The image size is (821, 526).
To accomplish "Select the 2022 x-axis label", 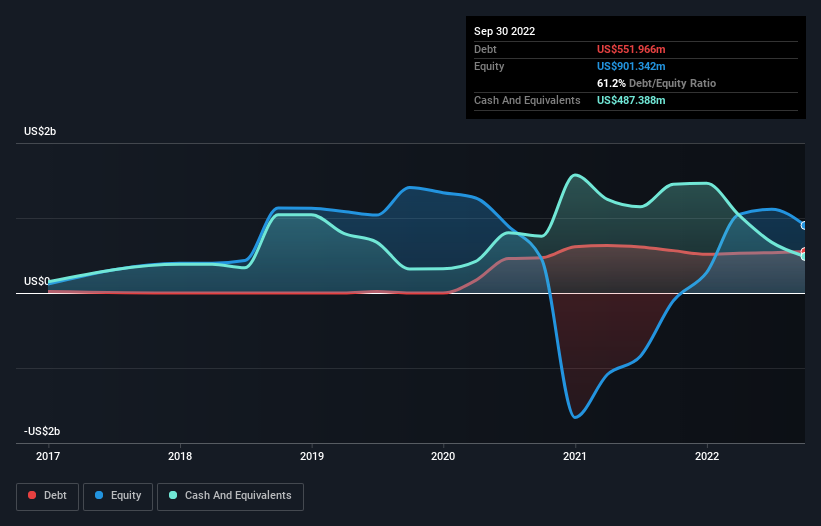I will tap(707, 456).
